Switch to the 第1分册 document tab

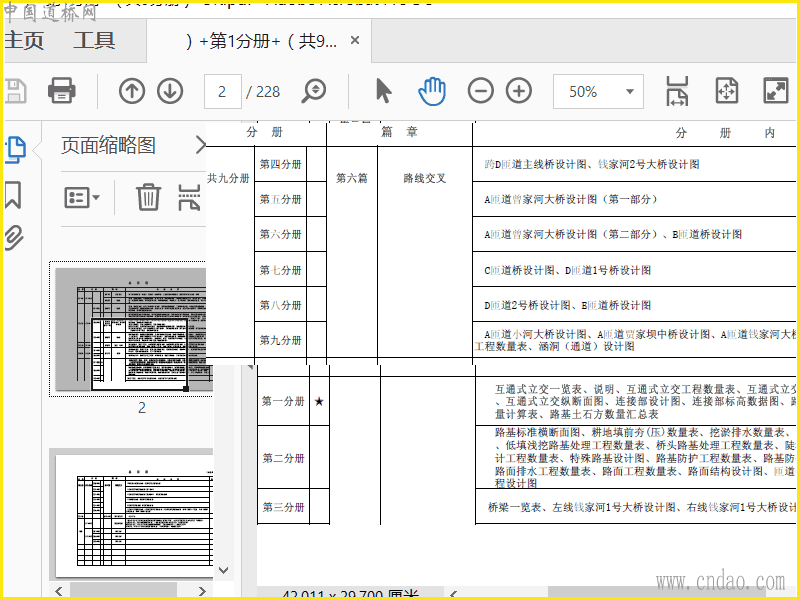pos(260,41)
